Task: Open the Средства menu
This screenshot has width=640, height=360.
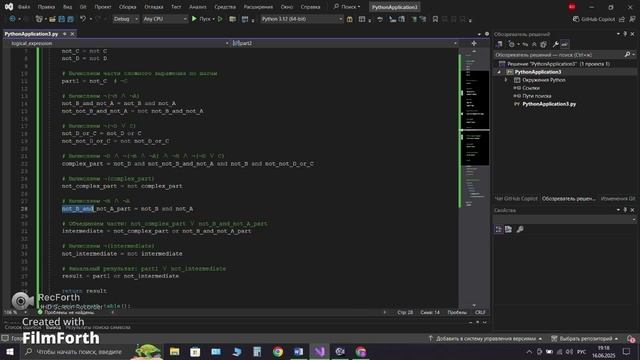Action: click(x=225, y=7)
